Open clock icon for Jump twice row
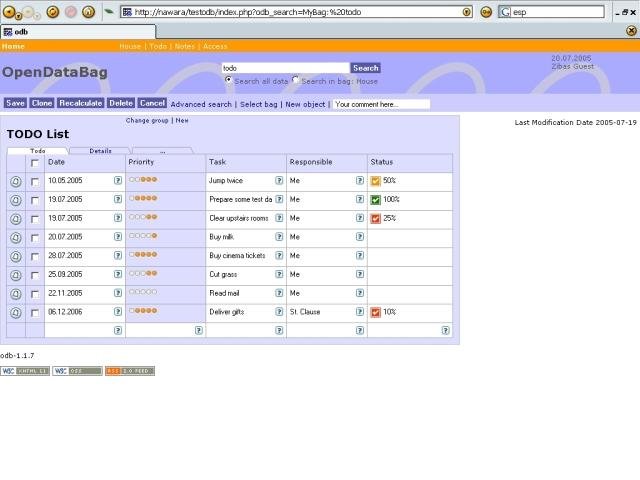Viewport: 640px width, 480px height. coord(16,181)
